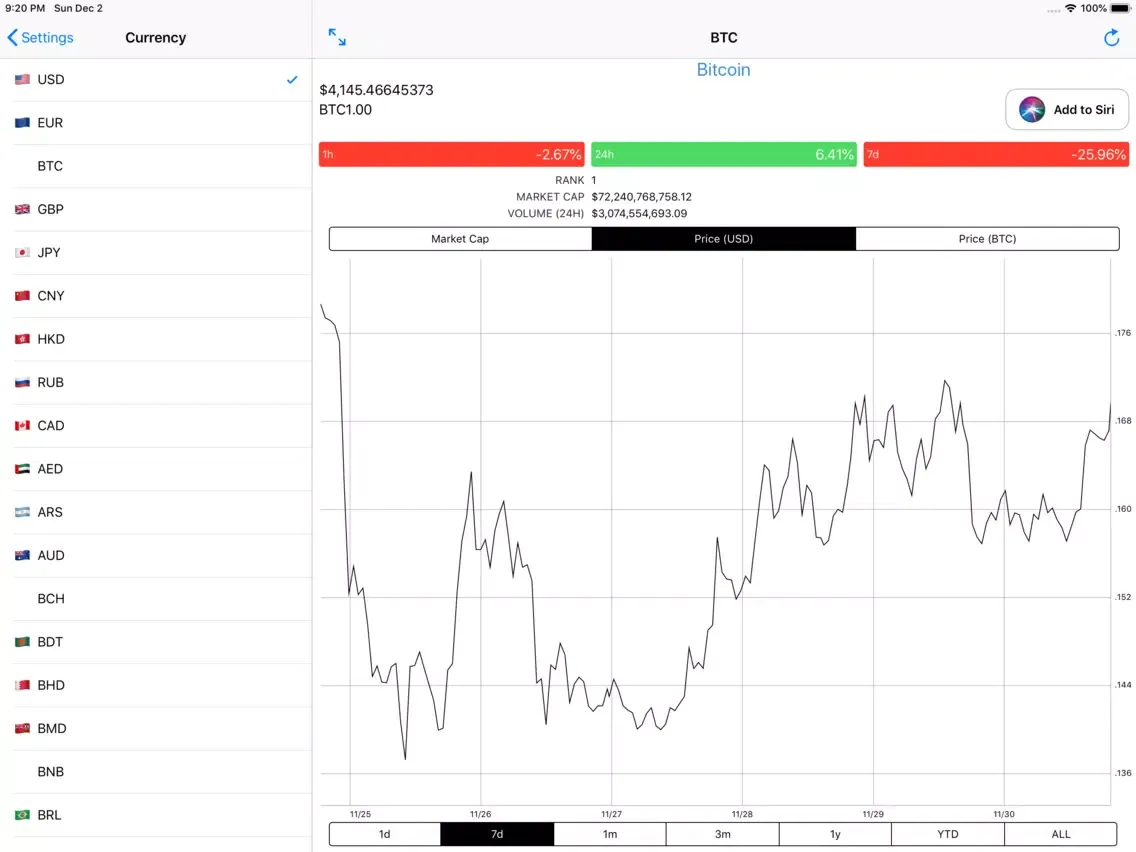Viewport: 1136px width, 852px height.
Task: Select BNB as the currency
Action: coord(156,772)
